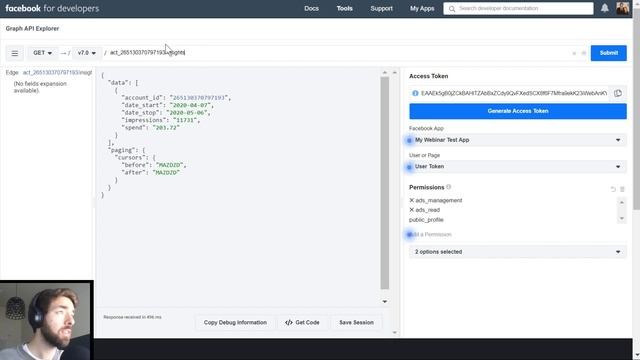Copy the access token with the clipboard icon

(x=618, y=93)
